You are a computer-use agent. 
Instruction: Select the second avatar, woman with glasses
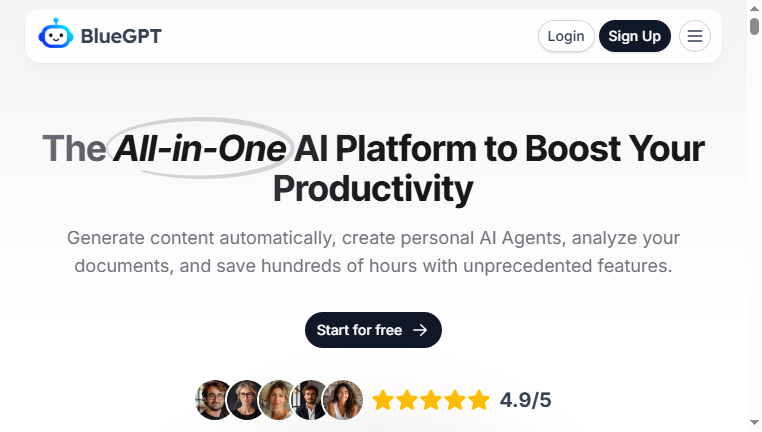(x=246, y=400)
